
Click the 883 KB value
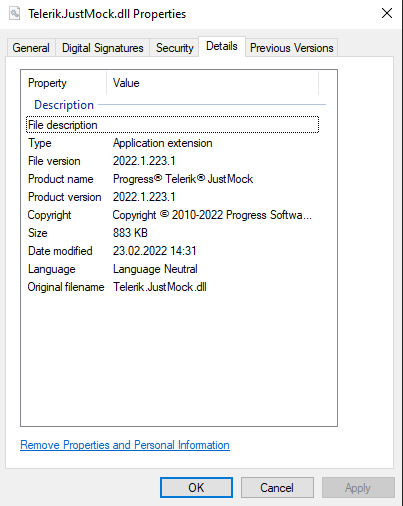[x=130, y=233]
